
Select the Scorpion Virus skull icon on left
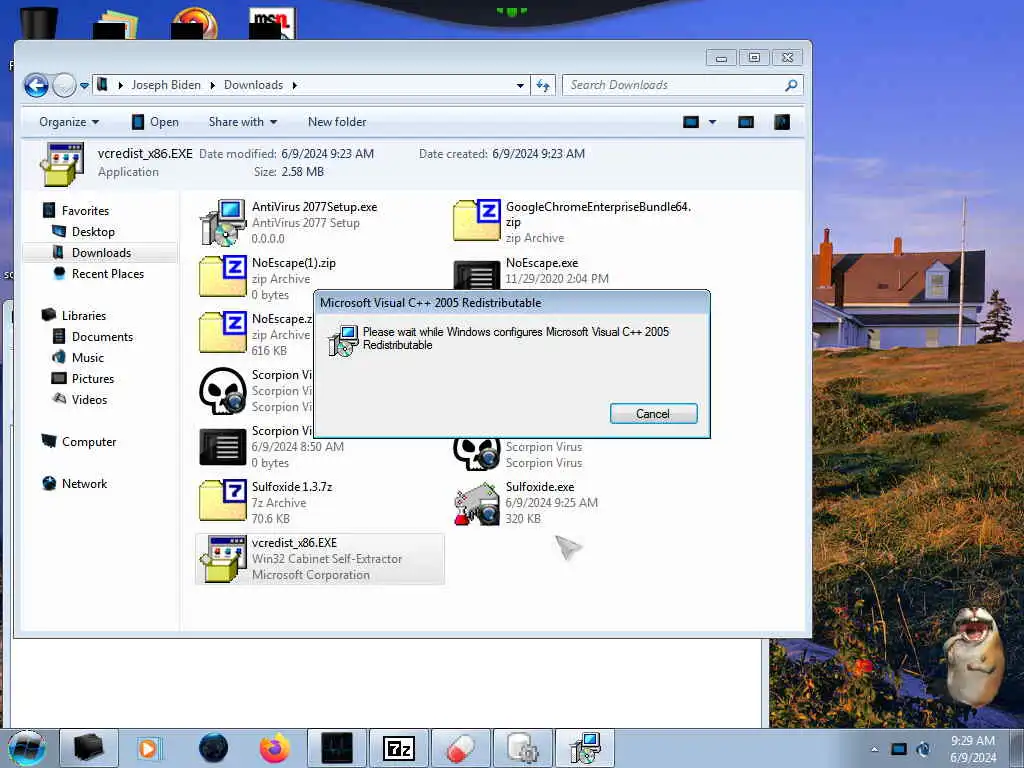223,391
